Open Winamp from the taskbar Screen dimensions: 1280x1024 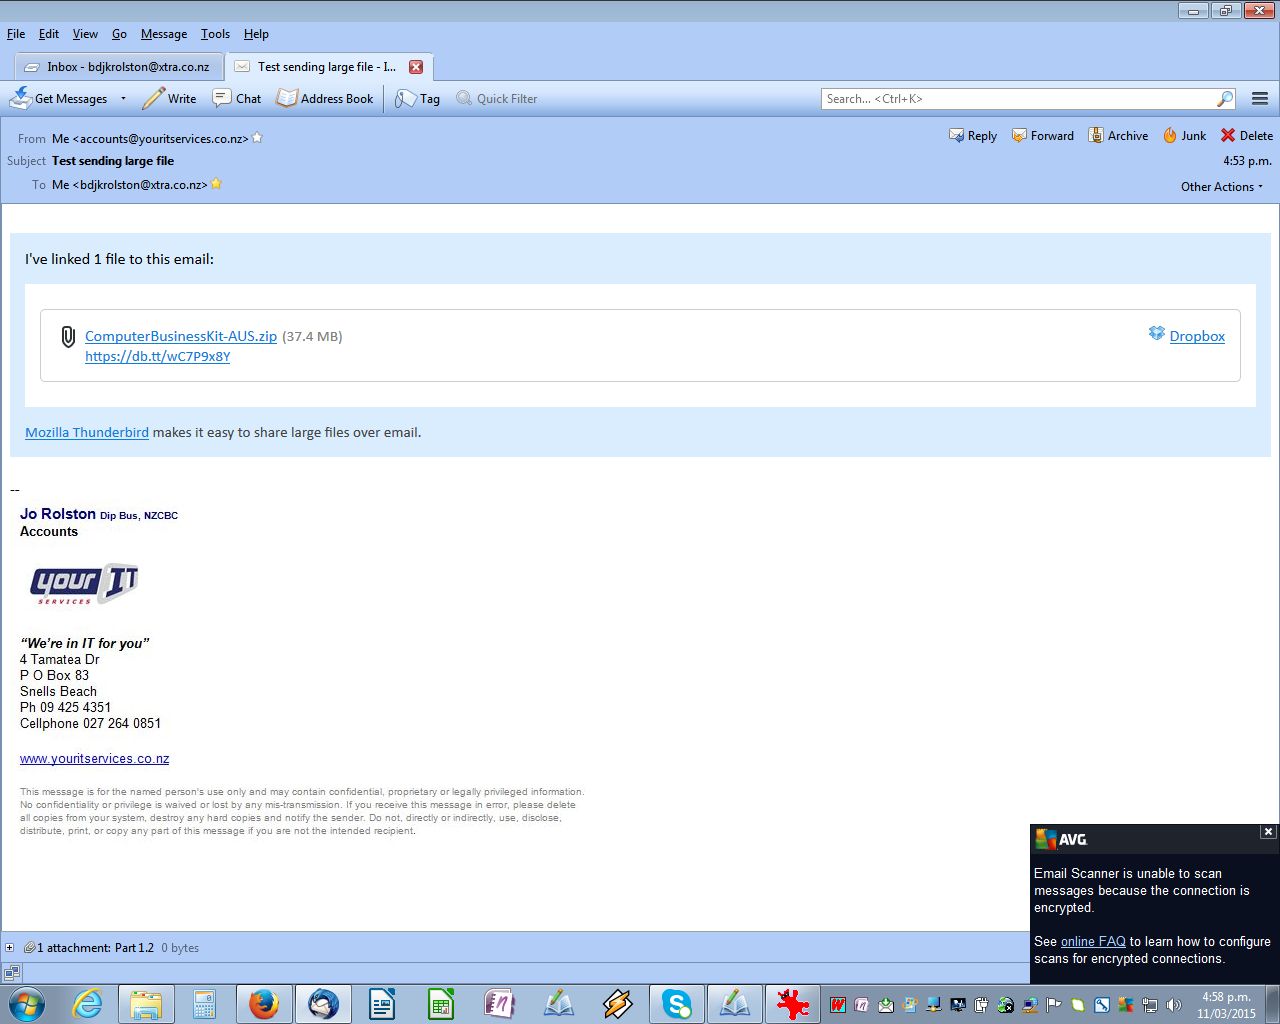tap(617, 1004)
